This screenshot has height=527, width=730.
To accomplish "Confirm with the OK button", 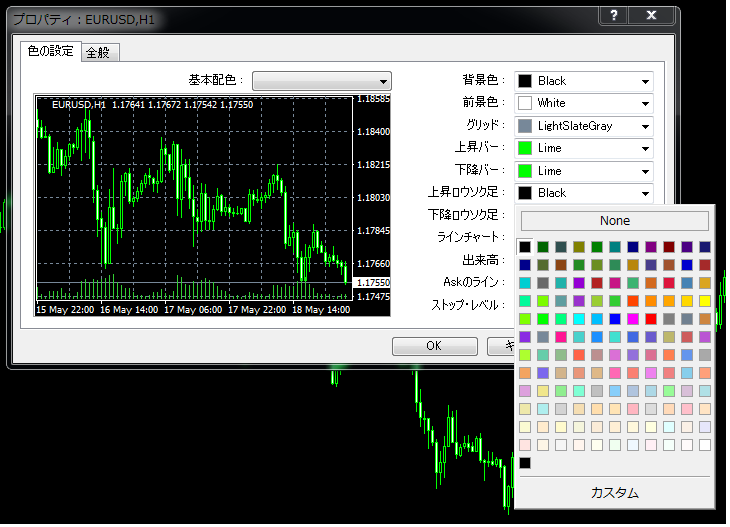I will coord(435,346).
